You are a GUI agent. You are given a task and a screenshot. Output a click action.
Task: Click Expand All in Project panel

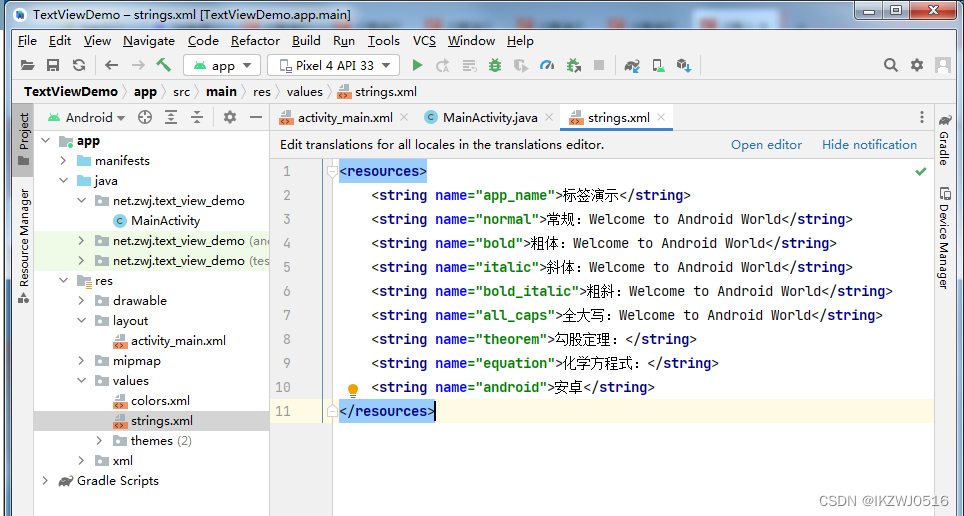click(171, 117)
